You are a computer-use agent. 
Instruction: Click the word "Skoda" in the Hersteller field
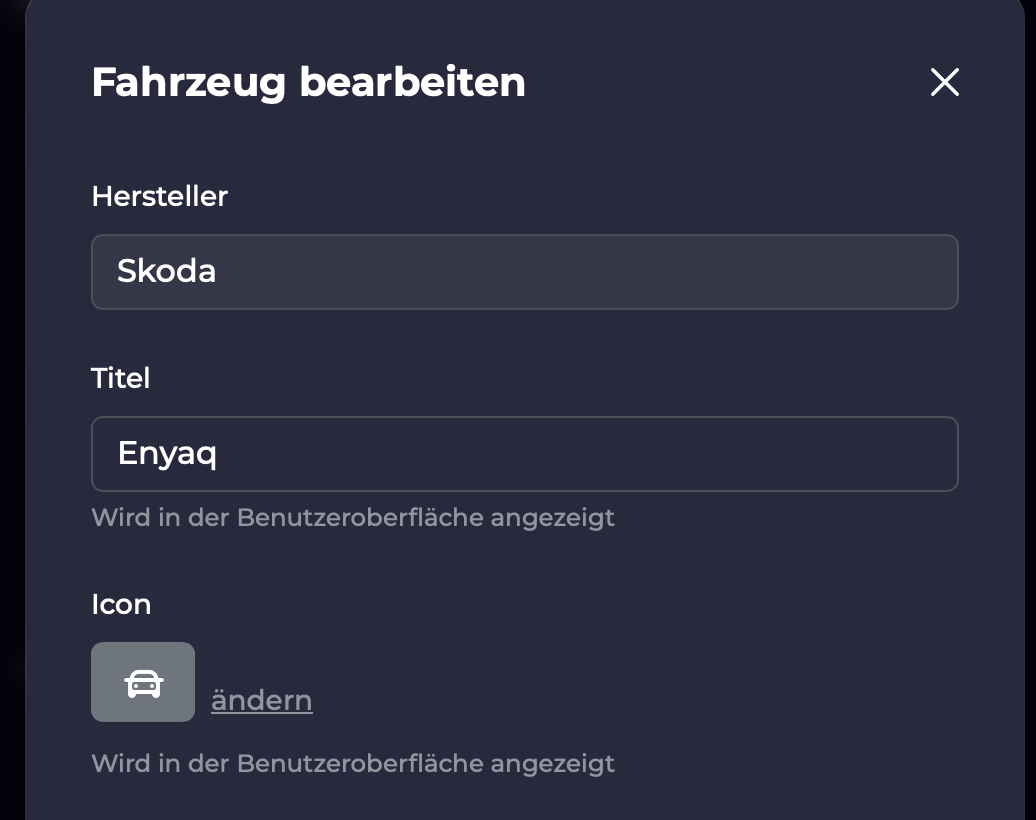(x=167, y=272)
